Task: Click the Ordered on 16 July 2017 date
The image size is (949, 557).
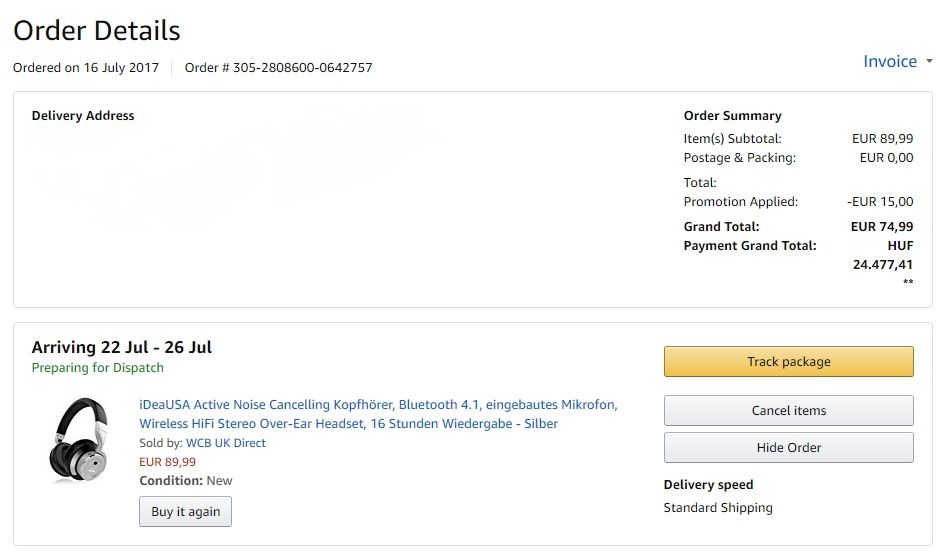Action: click(85, 68)
